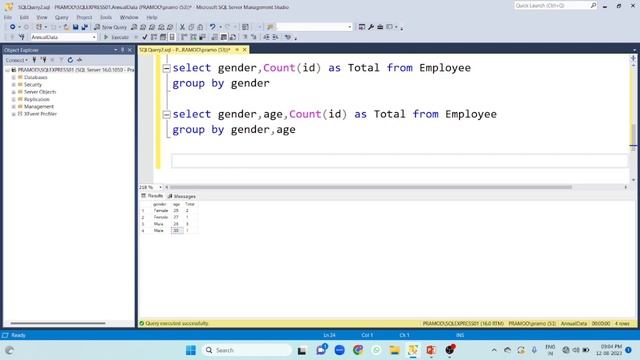Click the taskbar Search box
Image resolution: width=640 pixels, height=360 pixels.
(247, 350)
